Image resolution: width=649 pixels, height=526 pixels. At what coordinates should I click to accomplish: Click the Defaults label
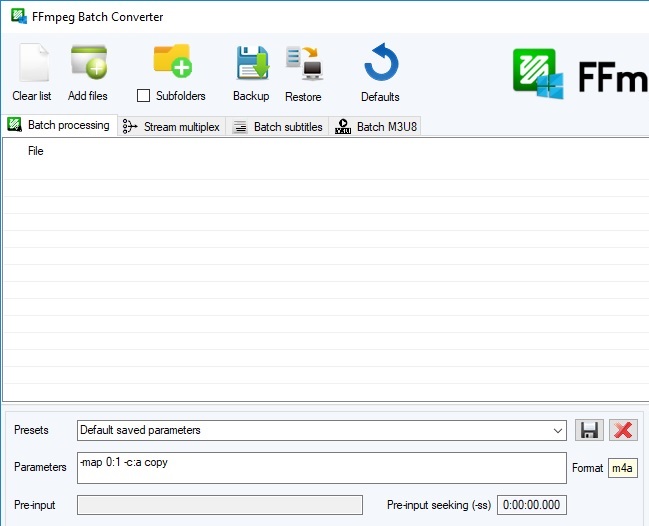[x=380, y=97]
